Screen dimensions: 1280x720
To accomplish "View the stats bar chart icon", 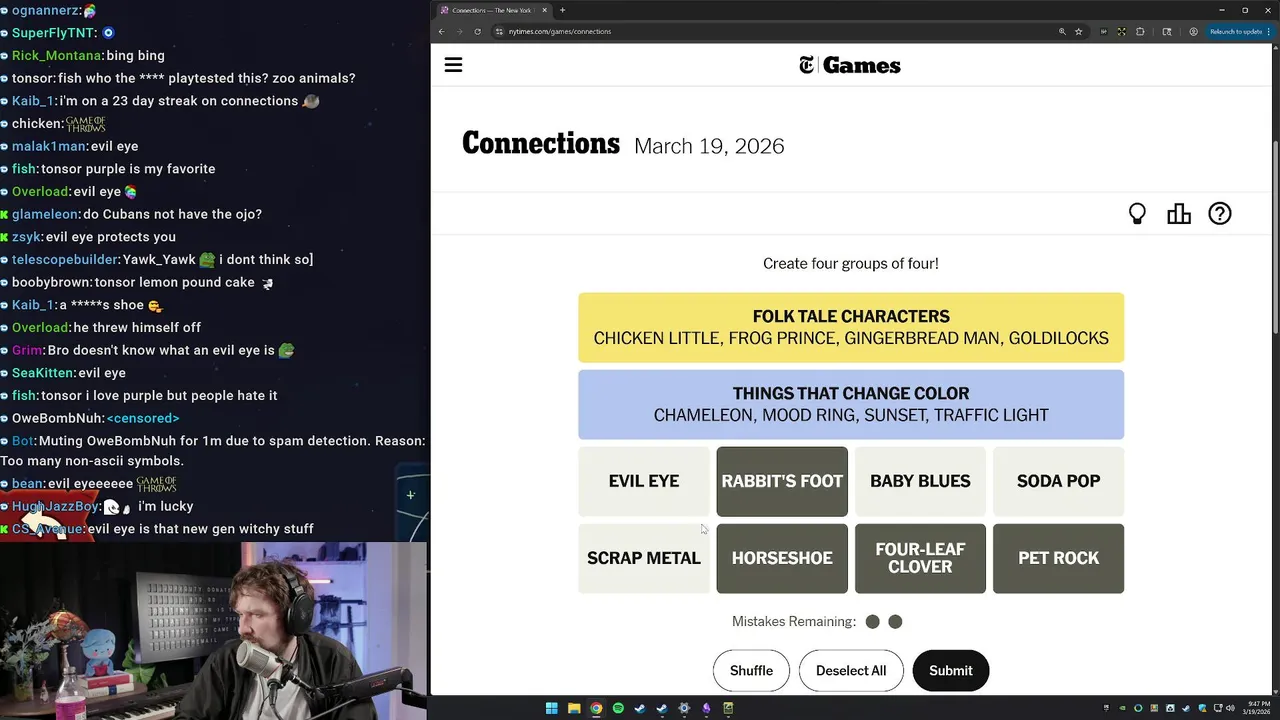I will pos(1179,214).
